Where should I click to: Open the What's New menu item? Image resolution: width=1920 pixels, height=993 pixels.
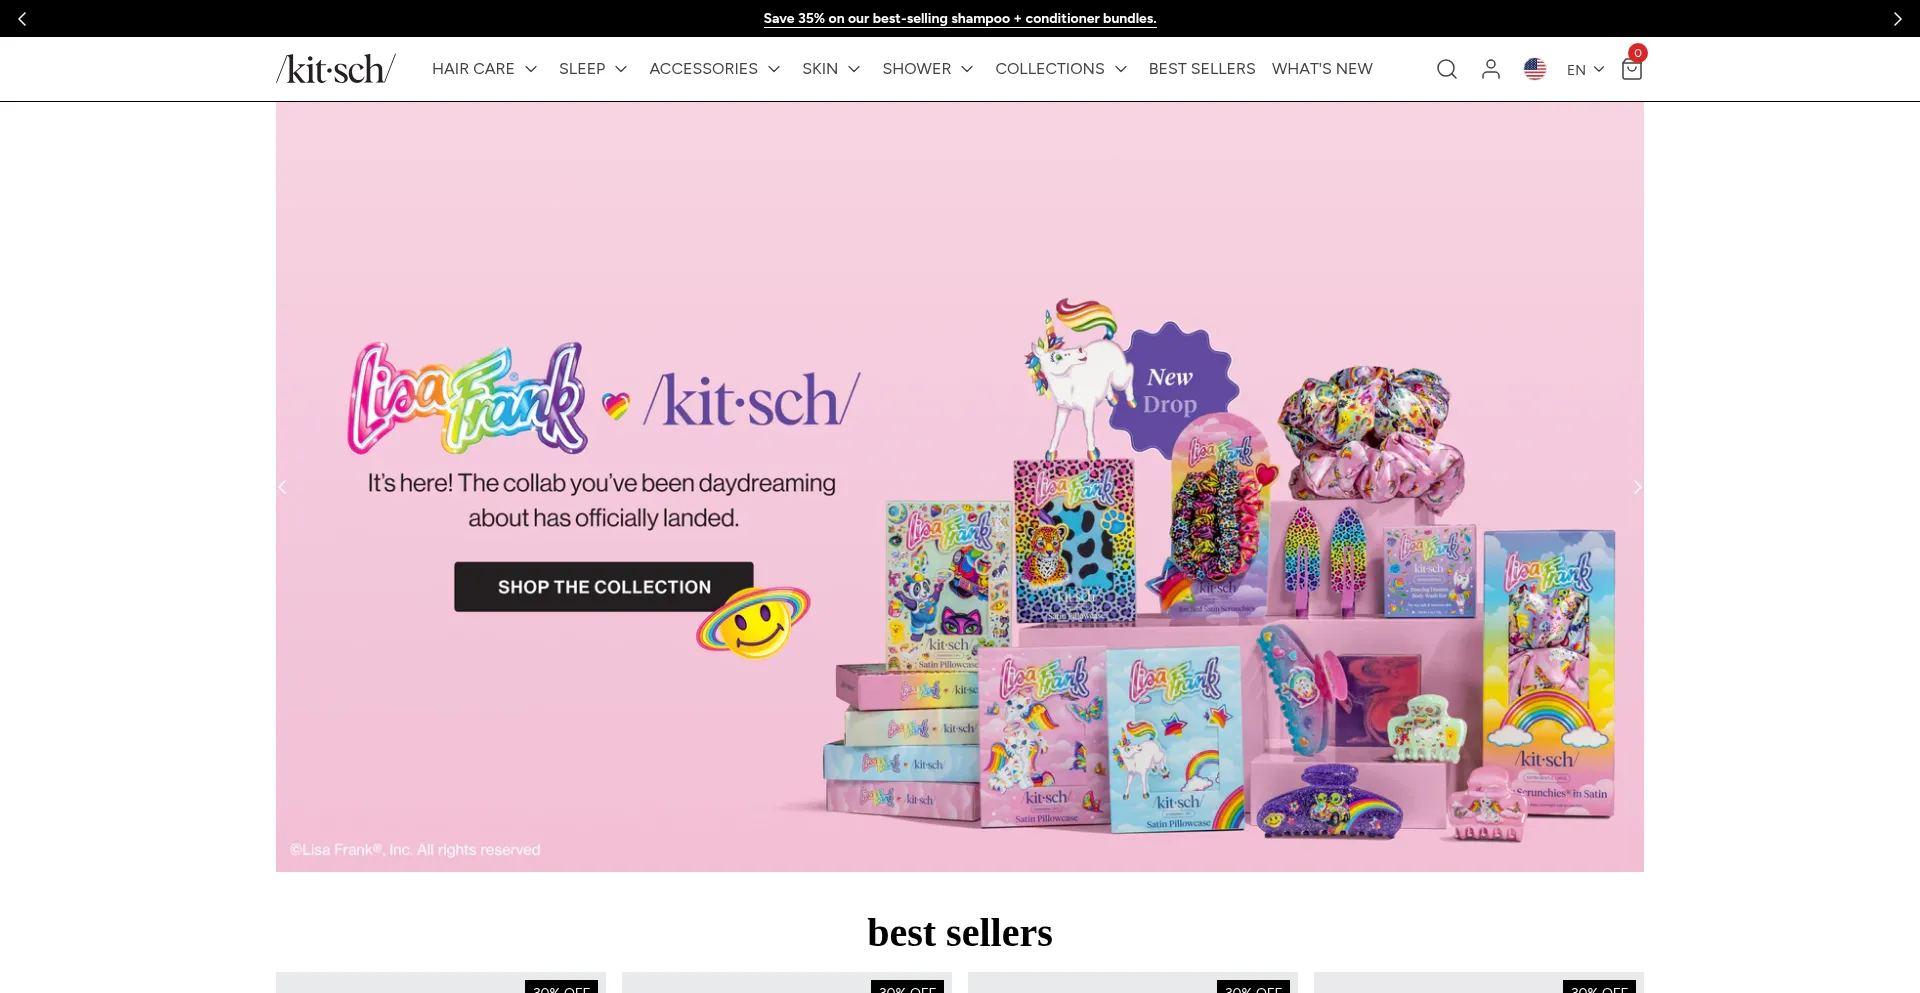click(x=1322, y=69)
